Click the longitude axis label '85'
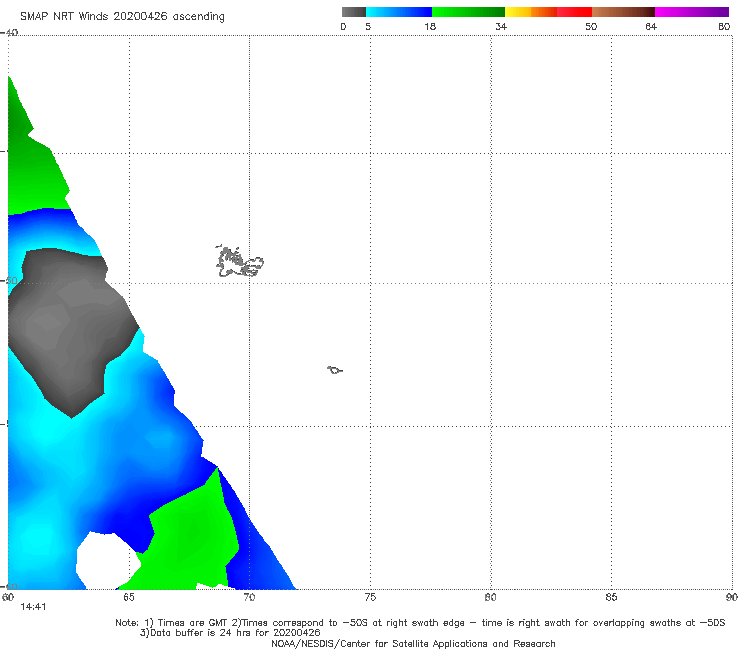Viewport: 740px width, 650px height. (x=611, y=597)
